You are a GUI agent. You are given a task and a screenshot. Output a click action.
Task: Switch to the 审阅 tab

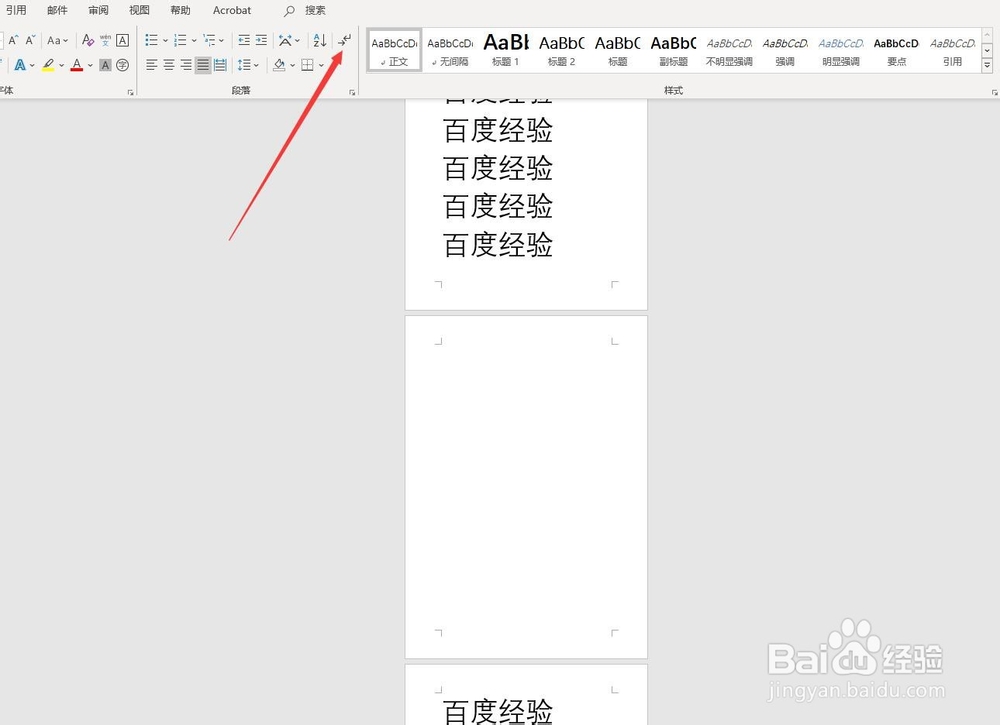pyautogui.click(x=98, y=10)
